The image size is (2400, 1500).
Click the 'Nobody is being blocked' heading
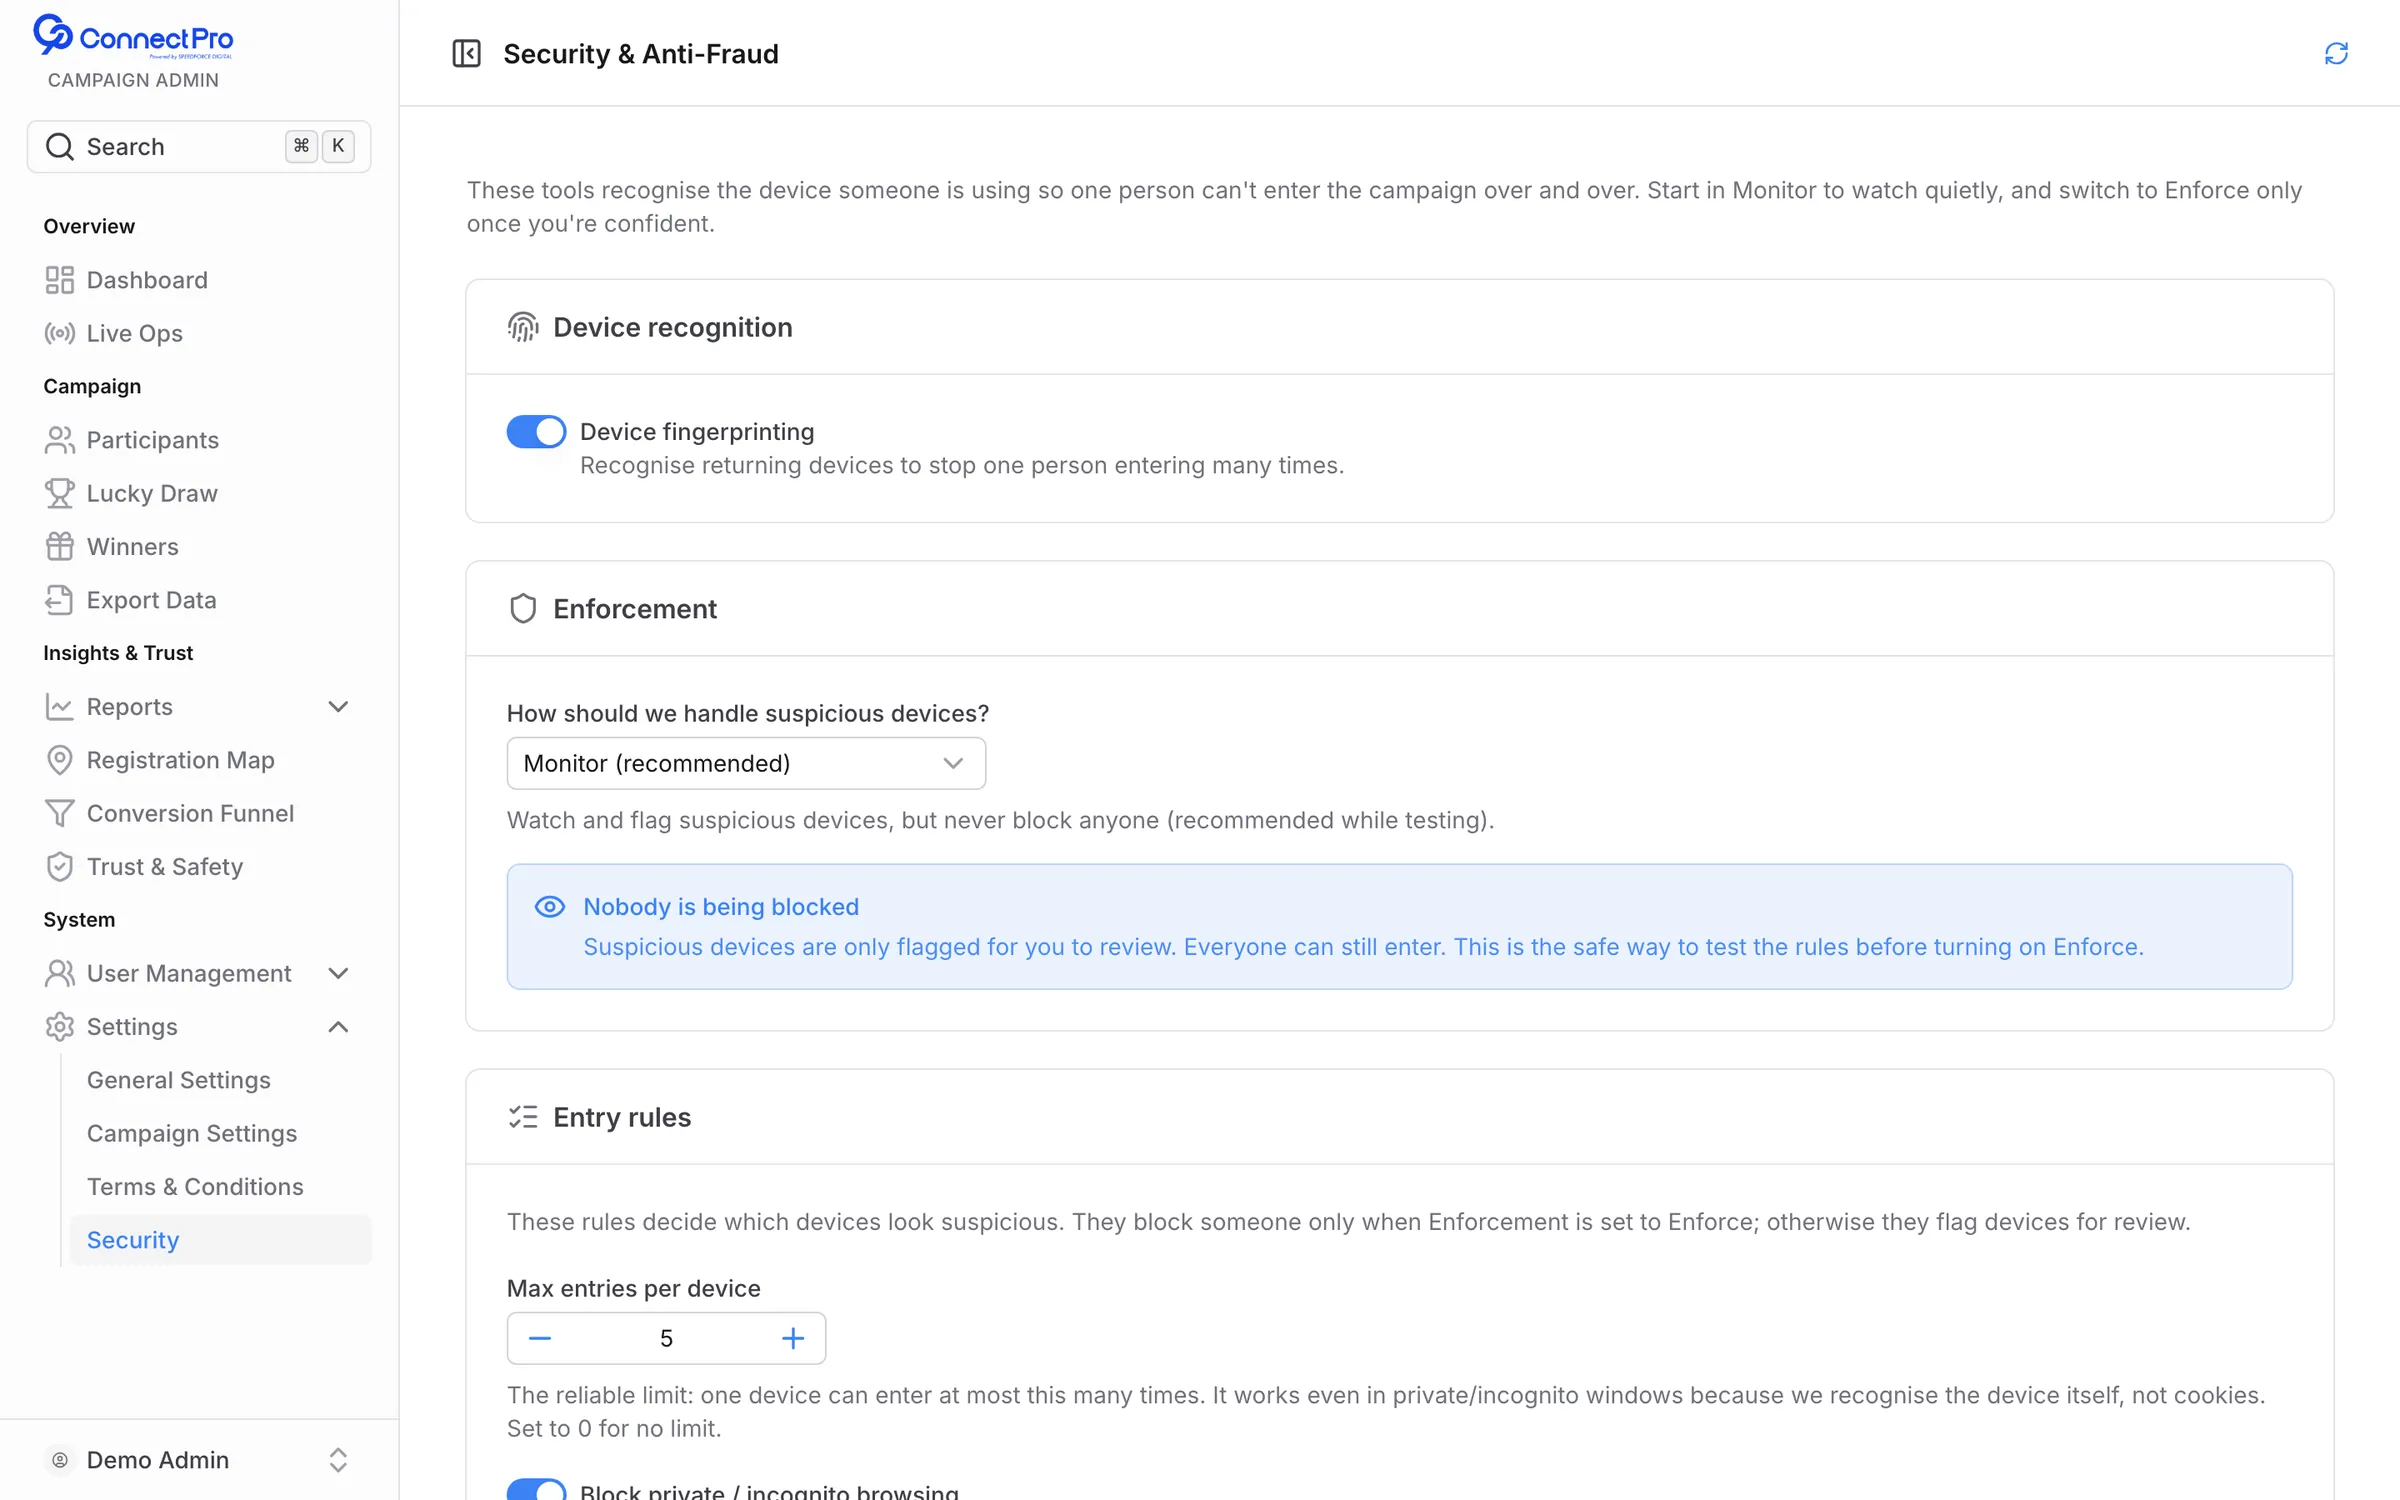[x=721, y=906]
